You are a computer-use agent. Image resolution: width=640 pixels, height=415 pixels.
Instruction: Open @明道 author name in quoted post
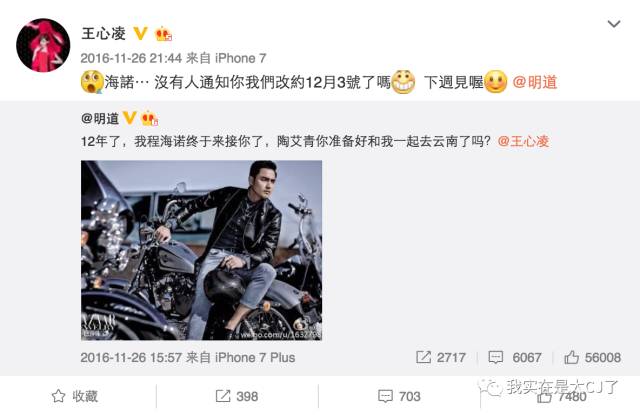pos(100,118)
